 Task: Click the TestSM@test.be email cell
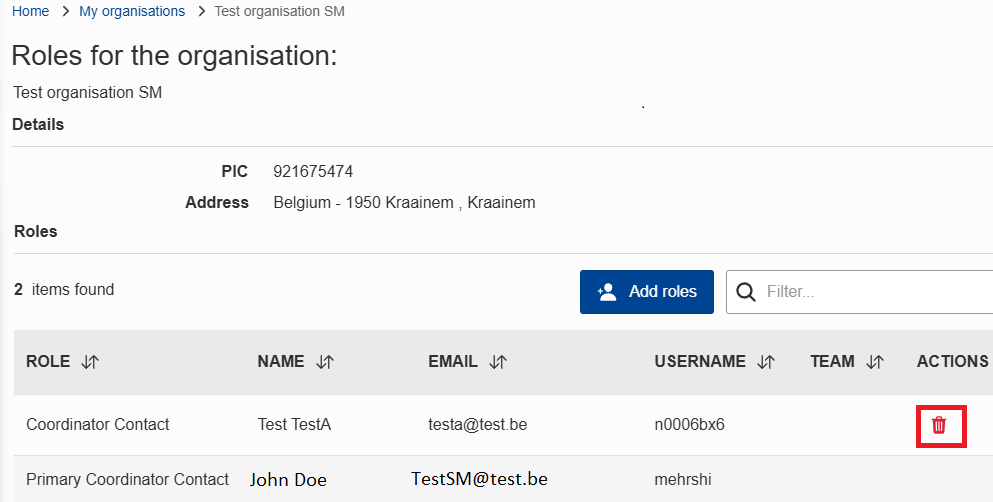point(479,479)
